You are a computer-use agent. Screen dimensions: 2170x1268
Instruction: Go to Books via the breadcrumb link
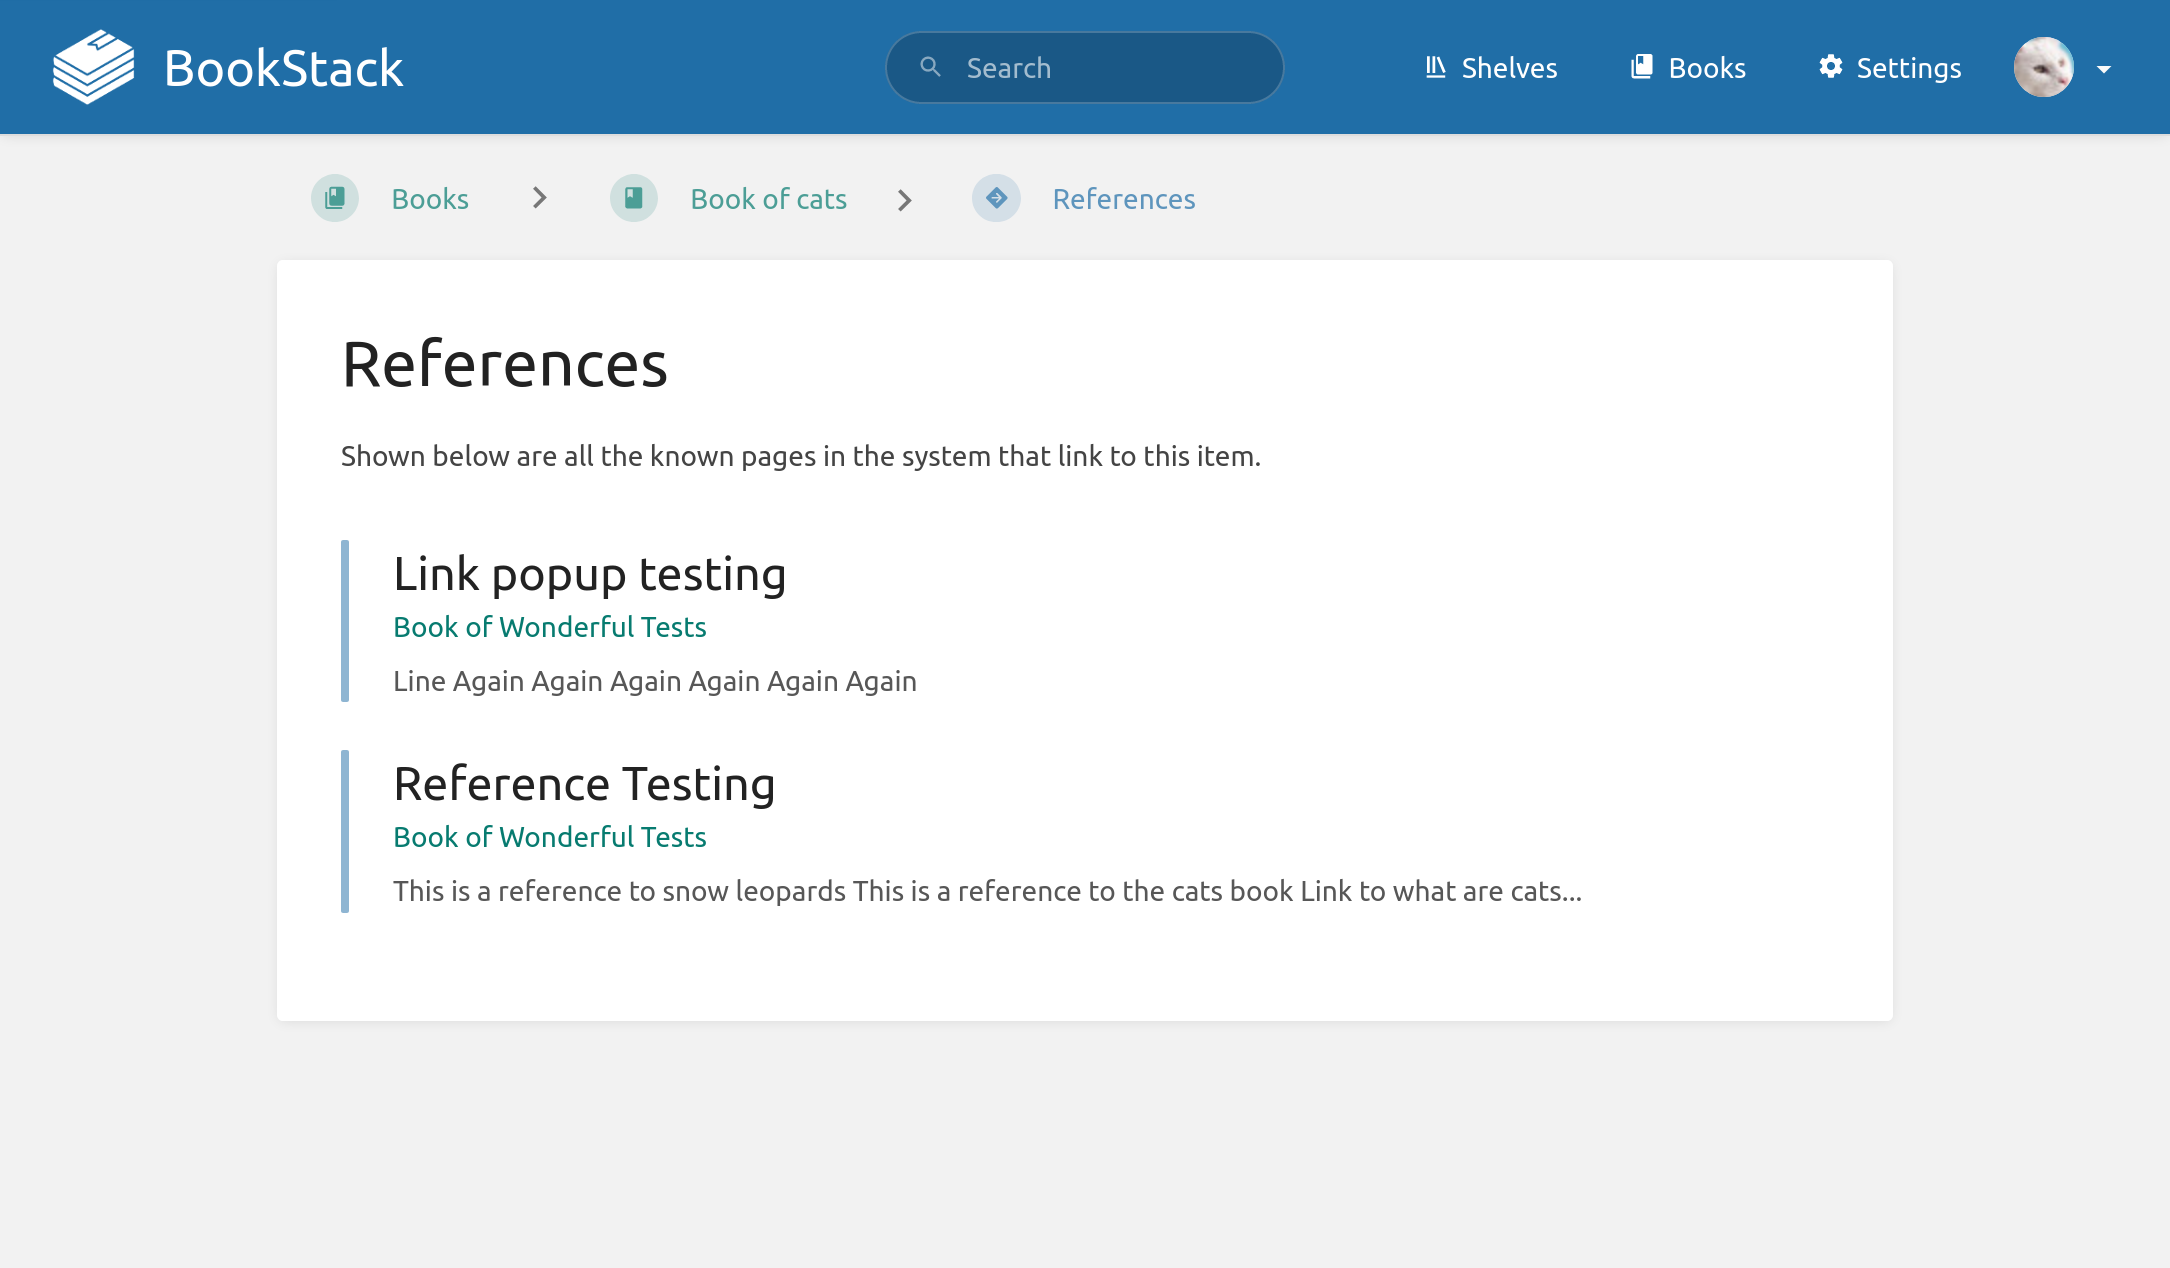click(428, 198)
